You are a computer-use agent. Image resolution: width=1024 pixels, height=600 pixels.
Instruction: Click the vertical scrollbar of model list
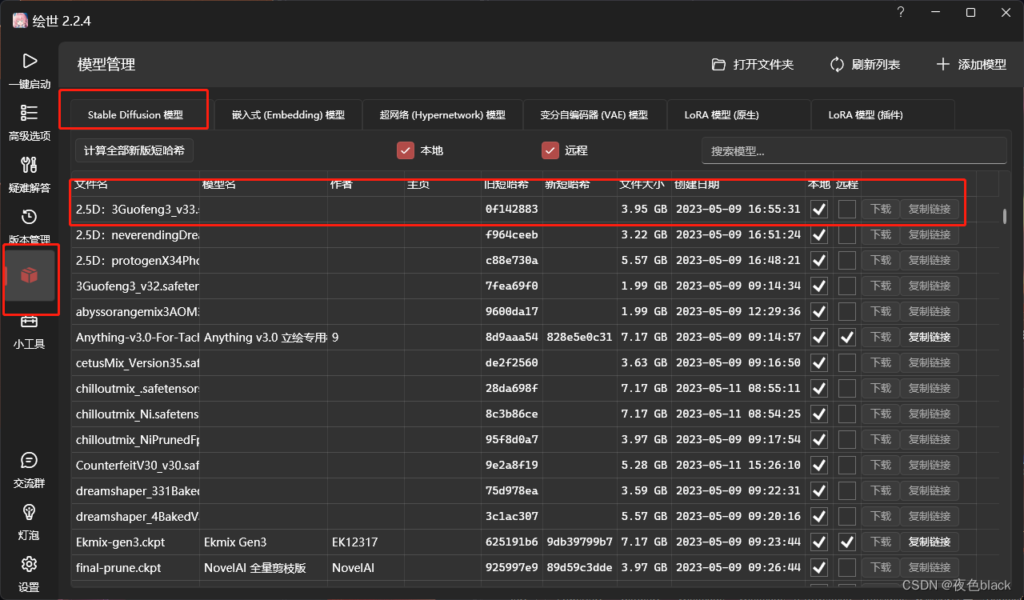click(x=1004, y=215)
